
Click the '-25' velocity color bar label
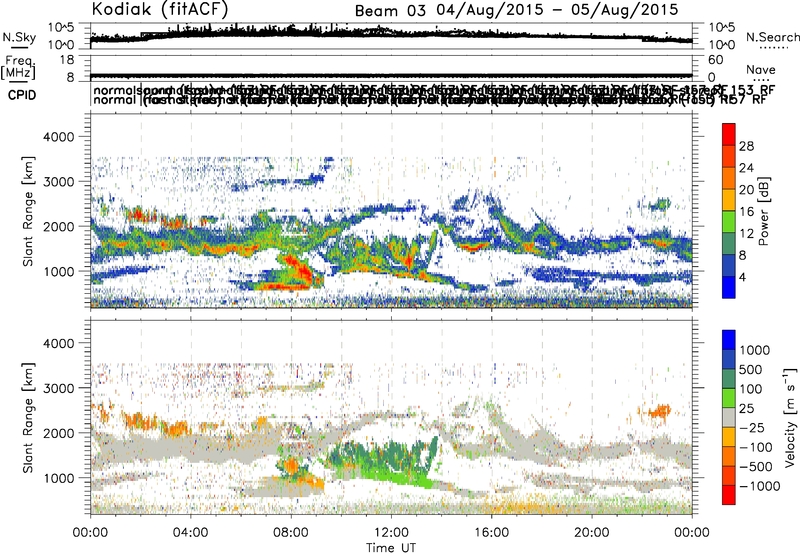(x=752, y=427)
